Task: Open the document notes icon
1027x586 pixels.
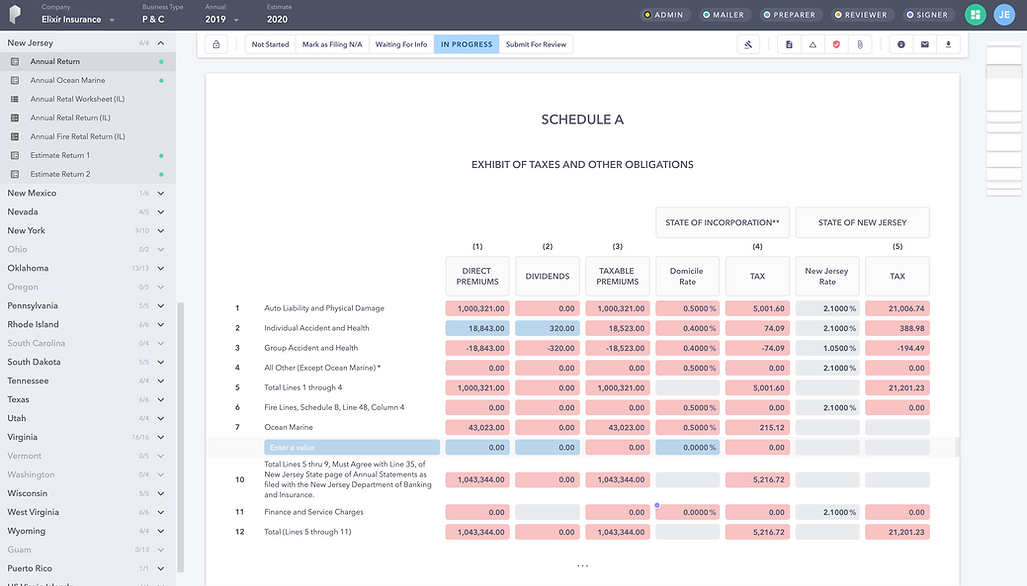Action: pos(789,45)
